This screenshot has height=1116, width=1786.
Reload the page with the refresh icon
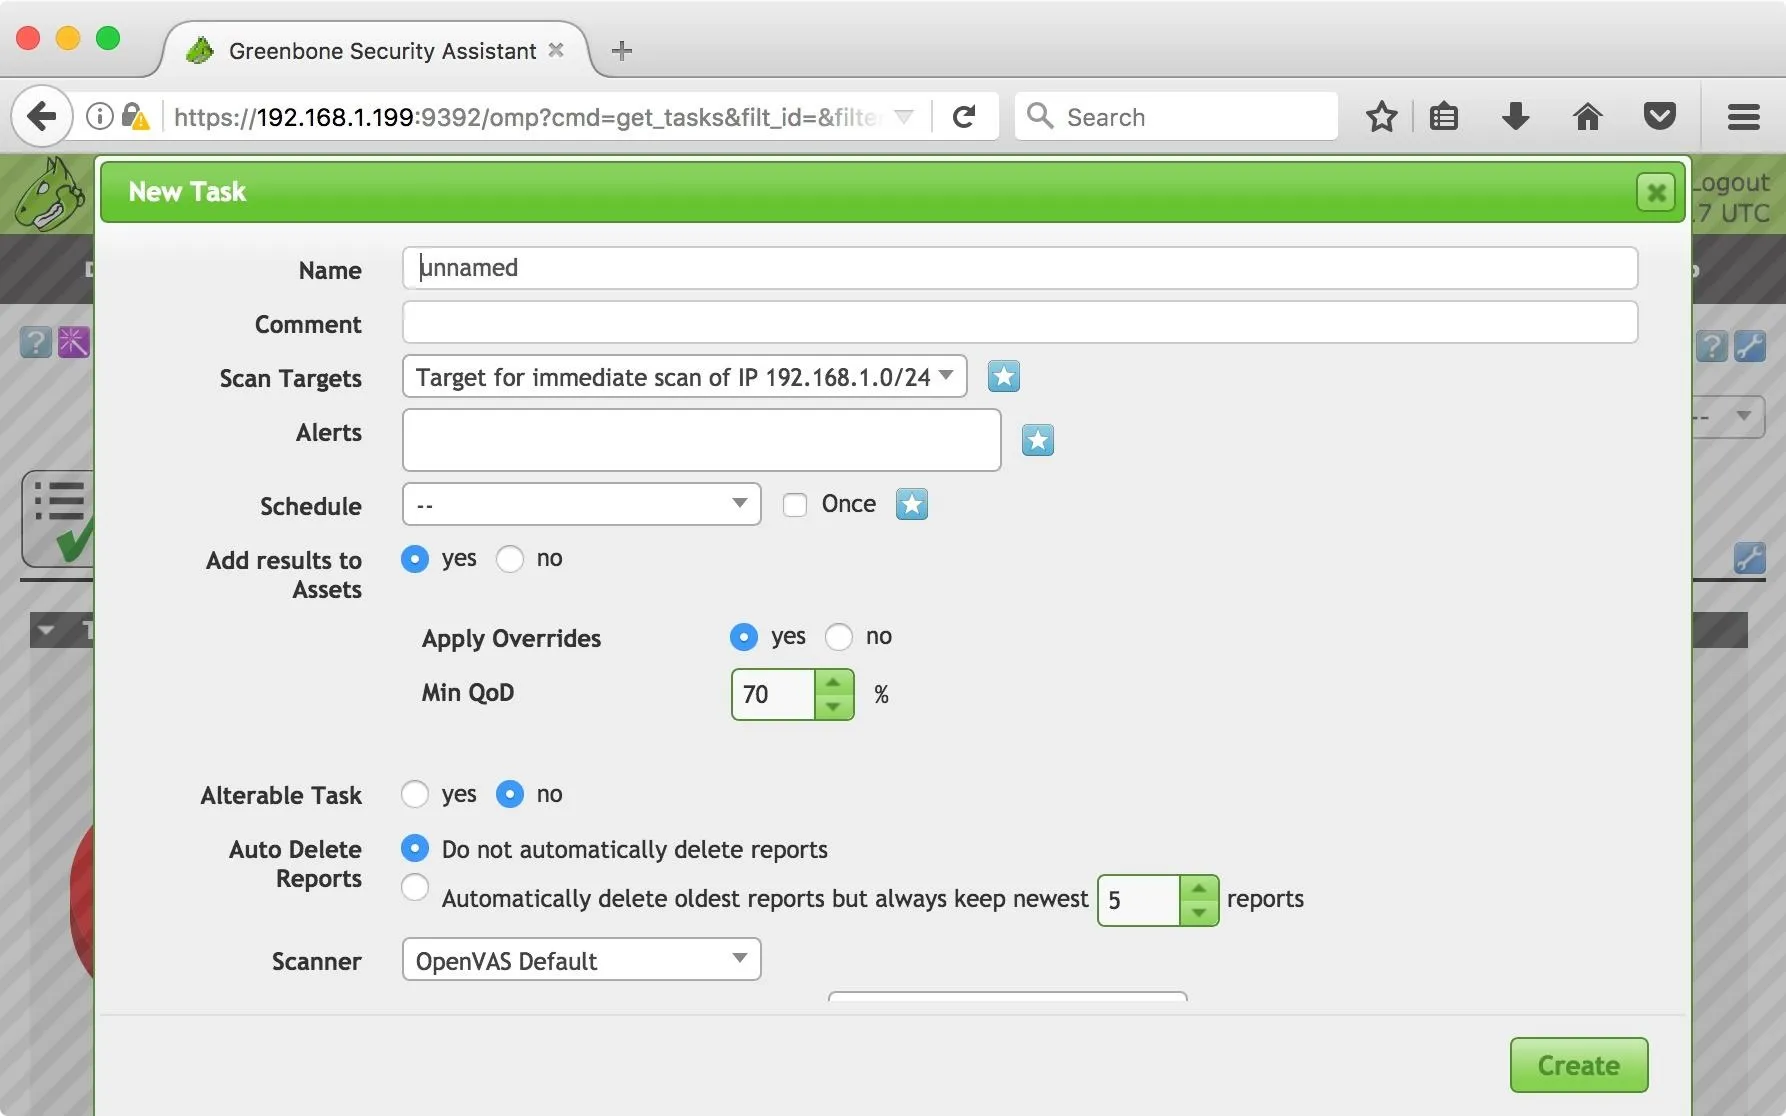pos(964,117)
